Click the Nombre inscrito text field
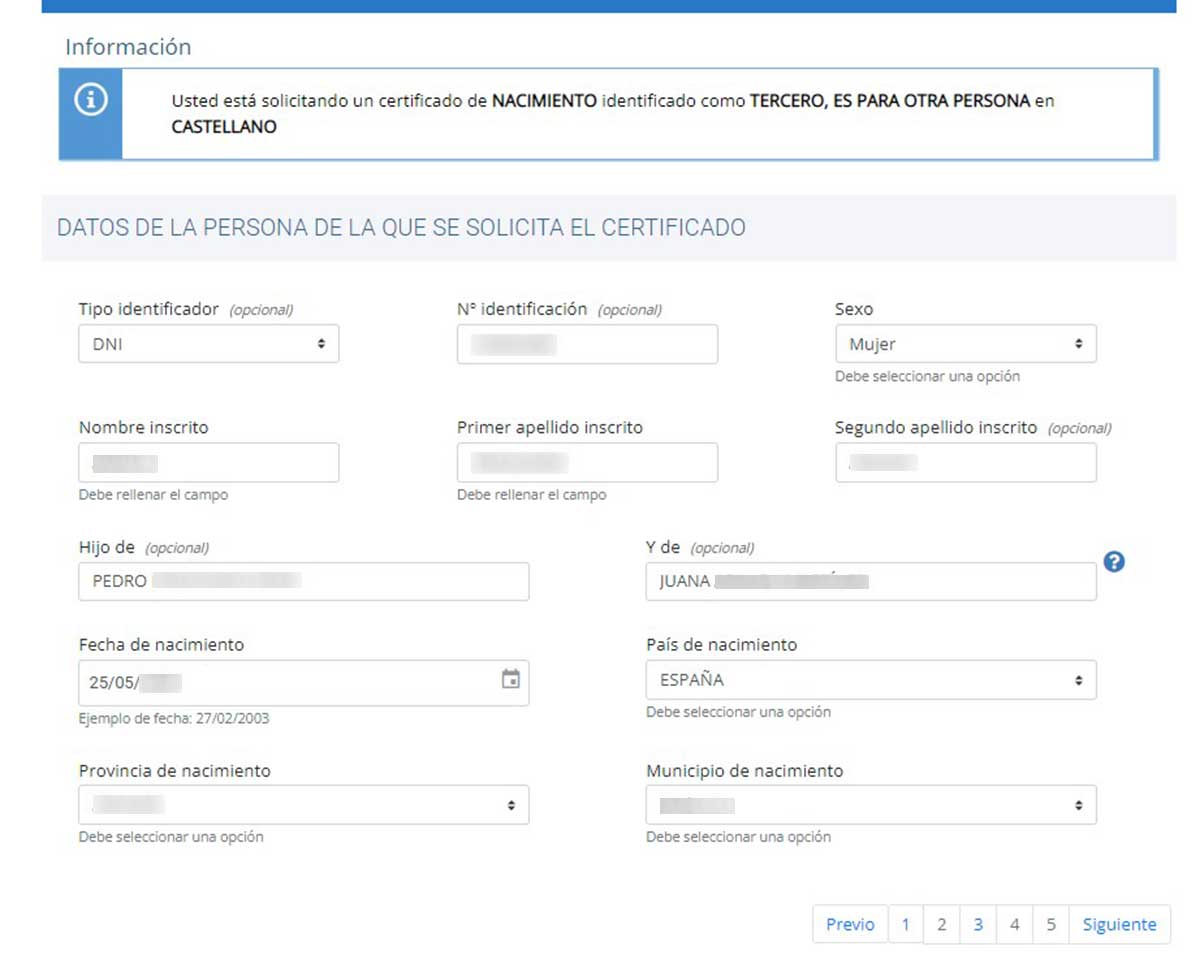Viewport: 1200px width, 968px height. coord(208,463)
